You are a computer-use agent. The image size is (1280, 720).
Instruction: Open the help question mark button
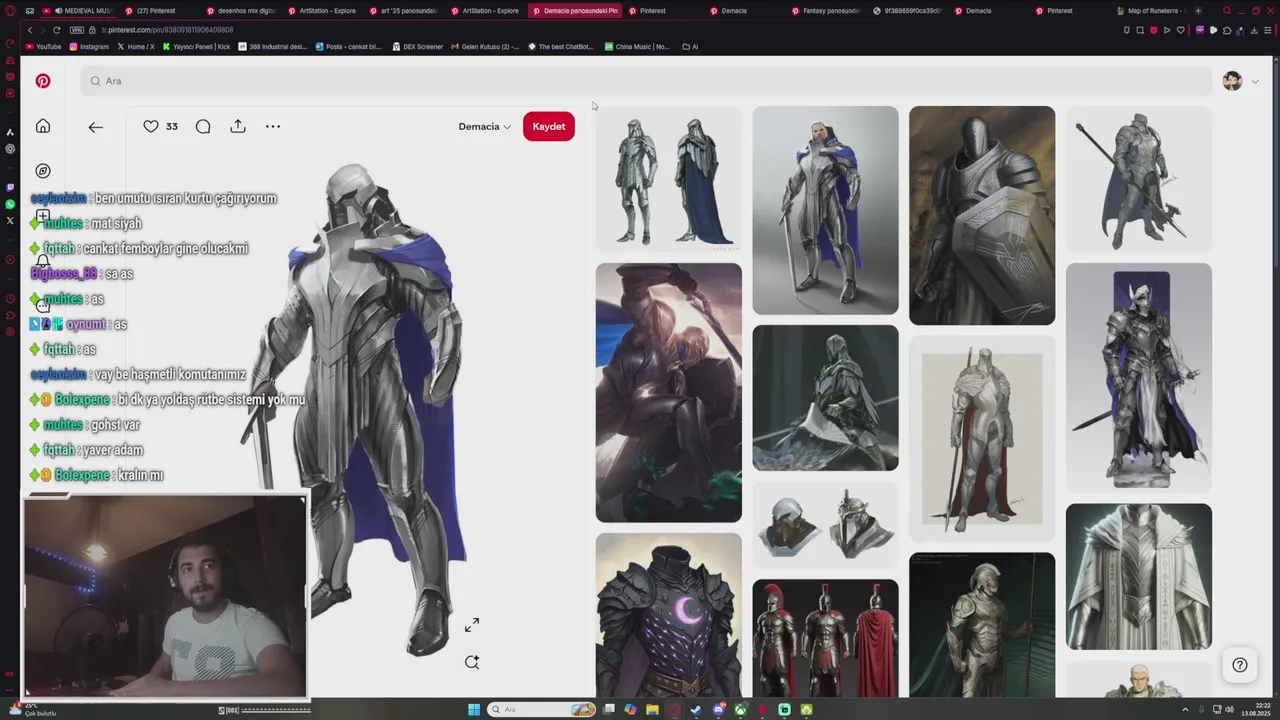[x=1240, y=665]
